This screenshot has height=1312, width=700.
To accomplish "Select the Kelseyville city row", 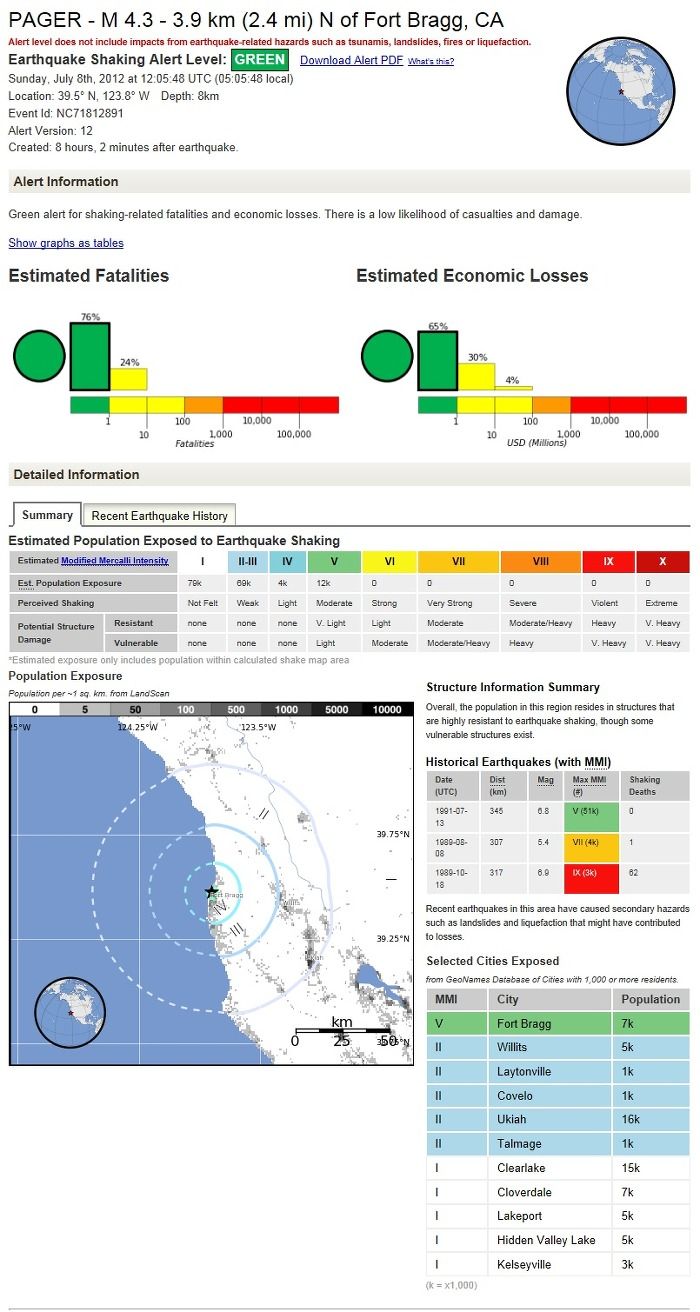I will (558, 1264).
